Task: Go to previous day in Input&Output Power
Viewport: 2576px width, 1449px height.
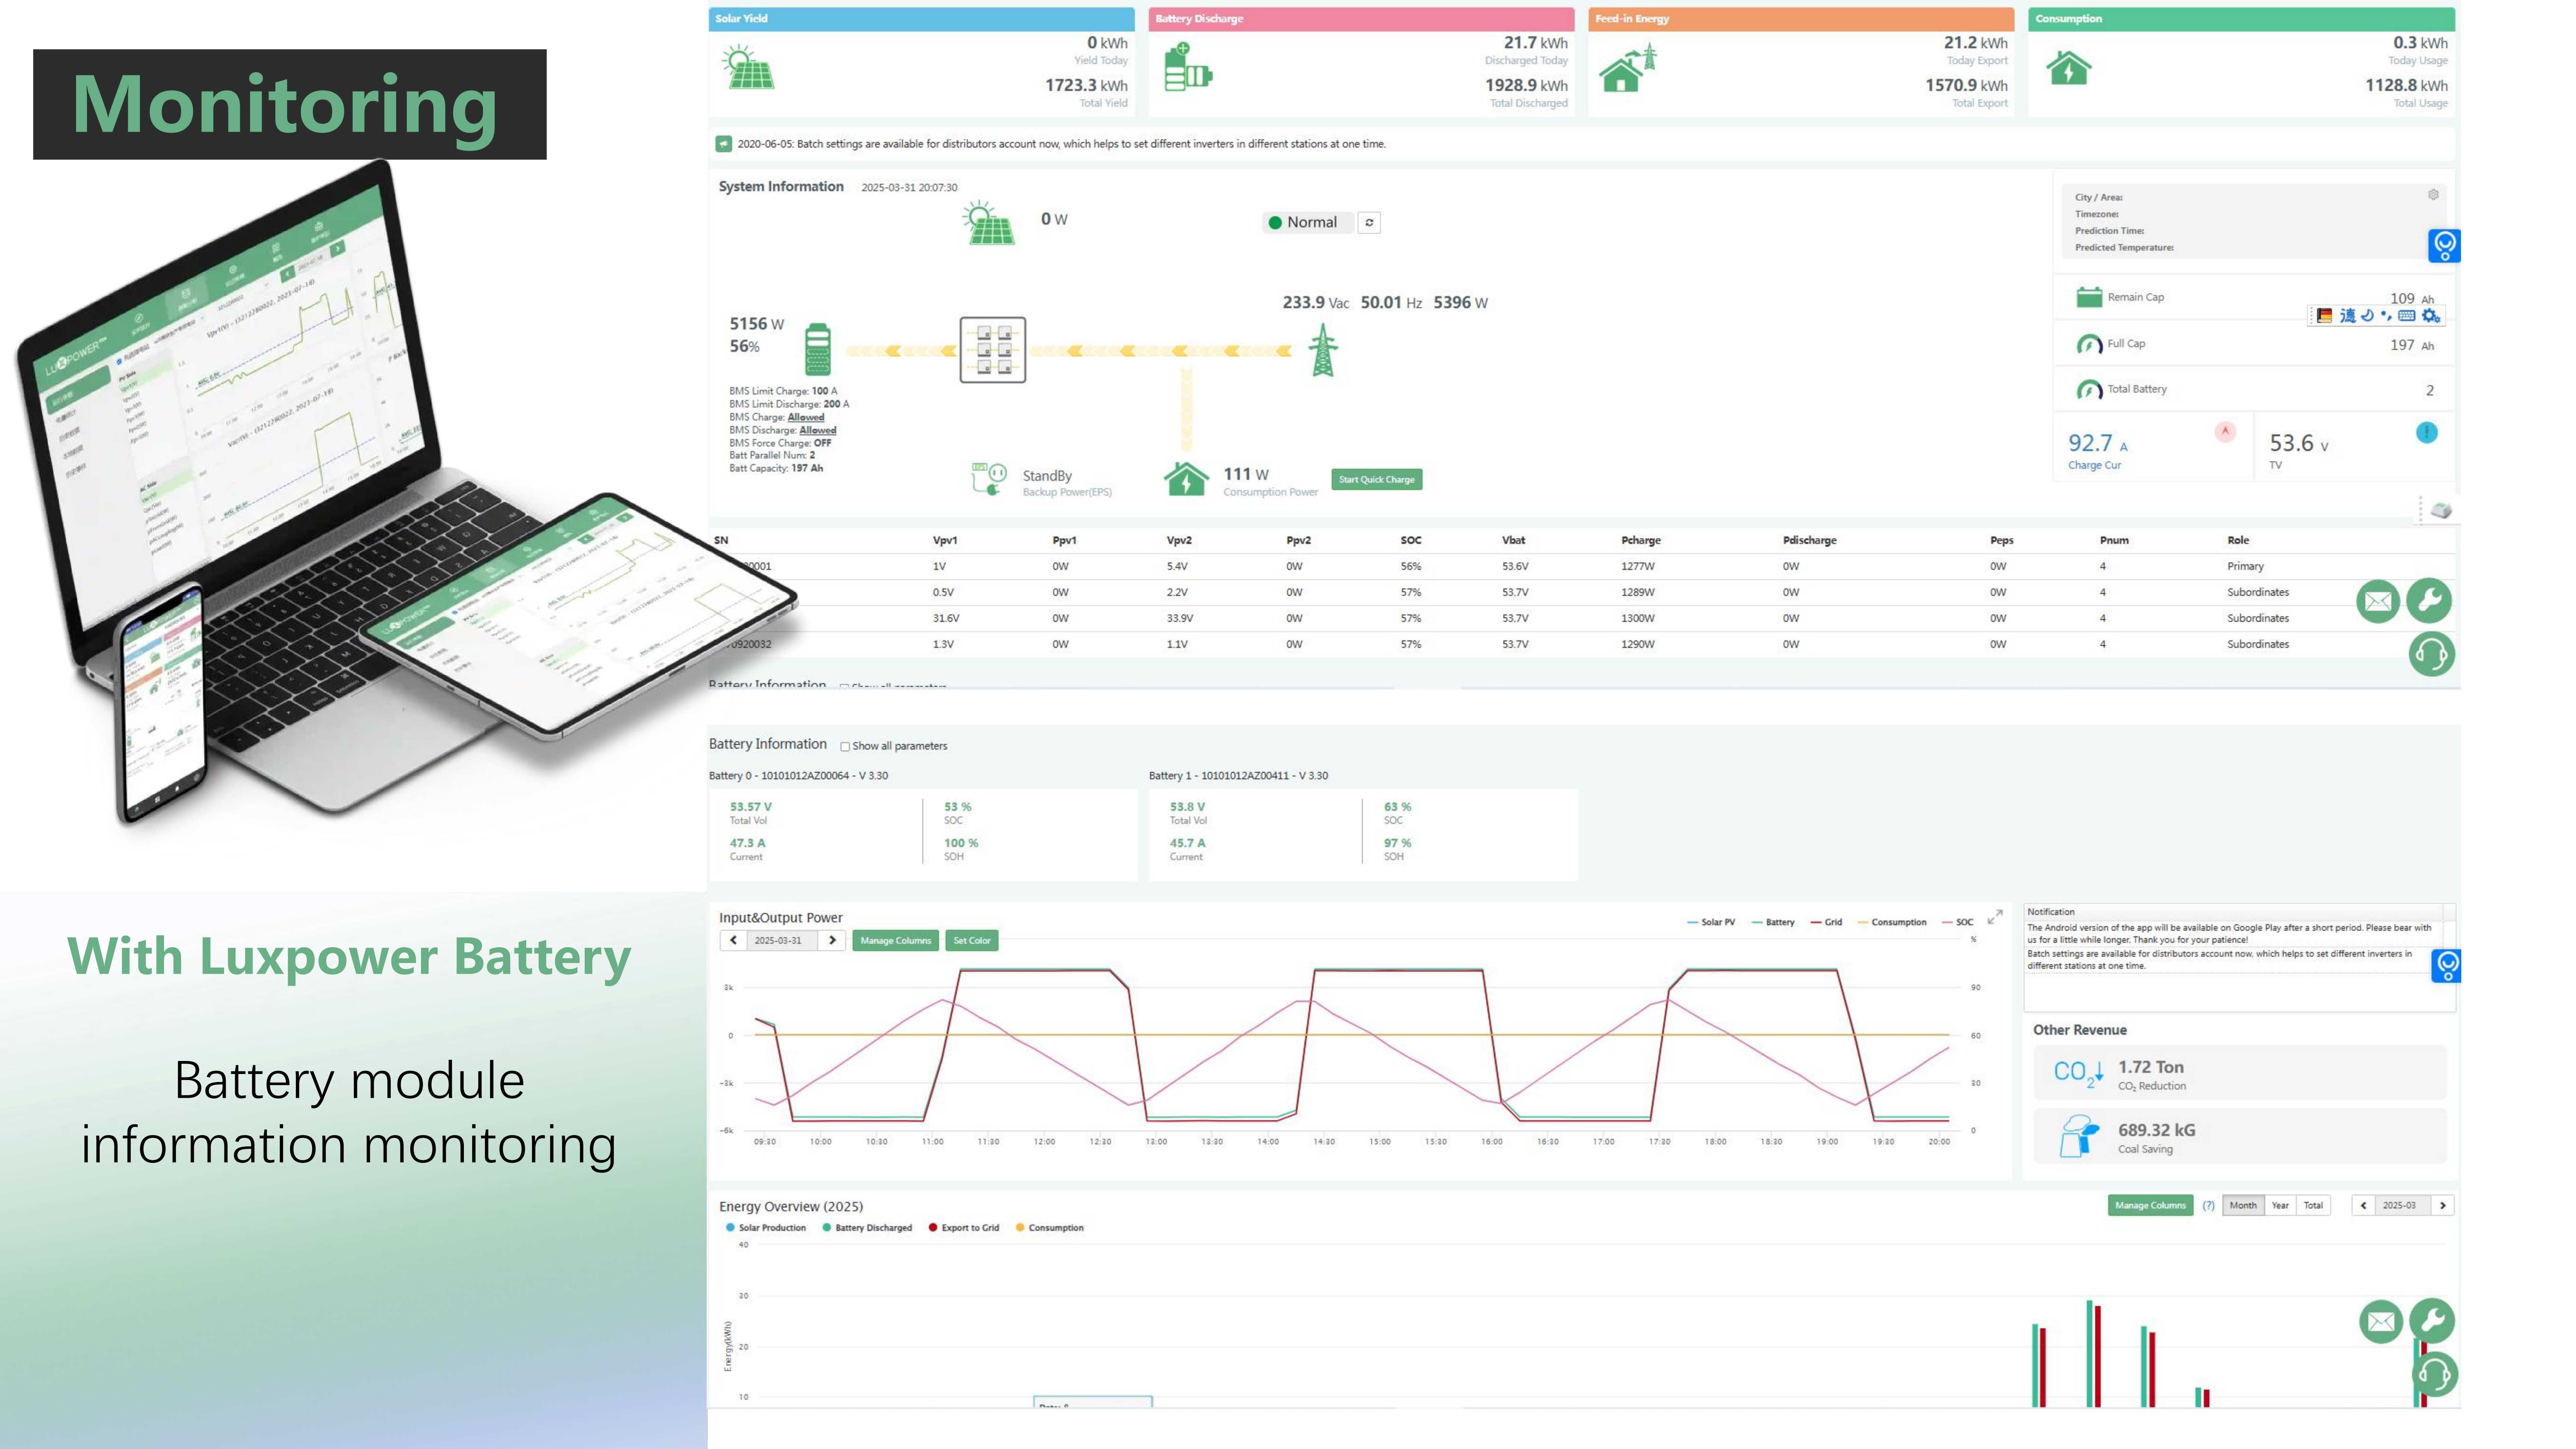Action: pos(733,940)
